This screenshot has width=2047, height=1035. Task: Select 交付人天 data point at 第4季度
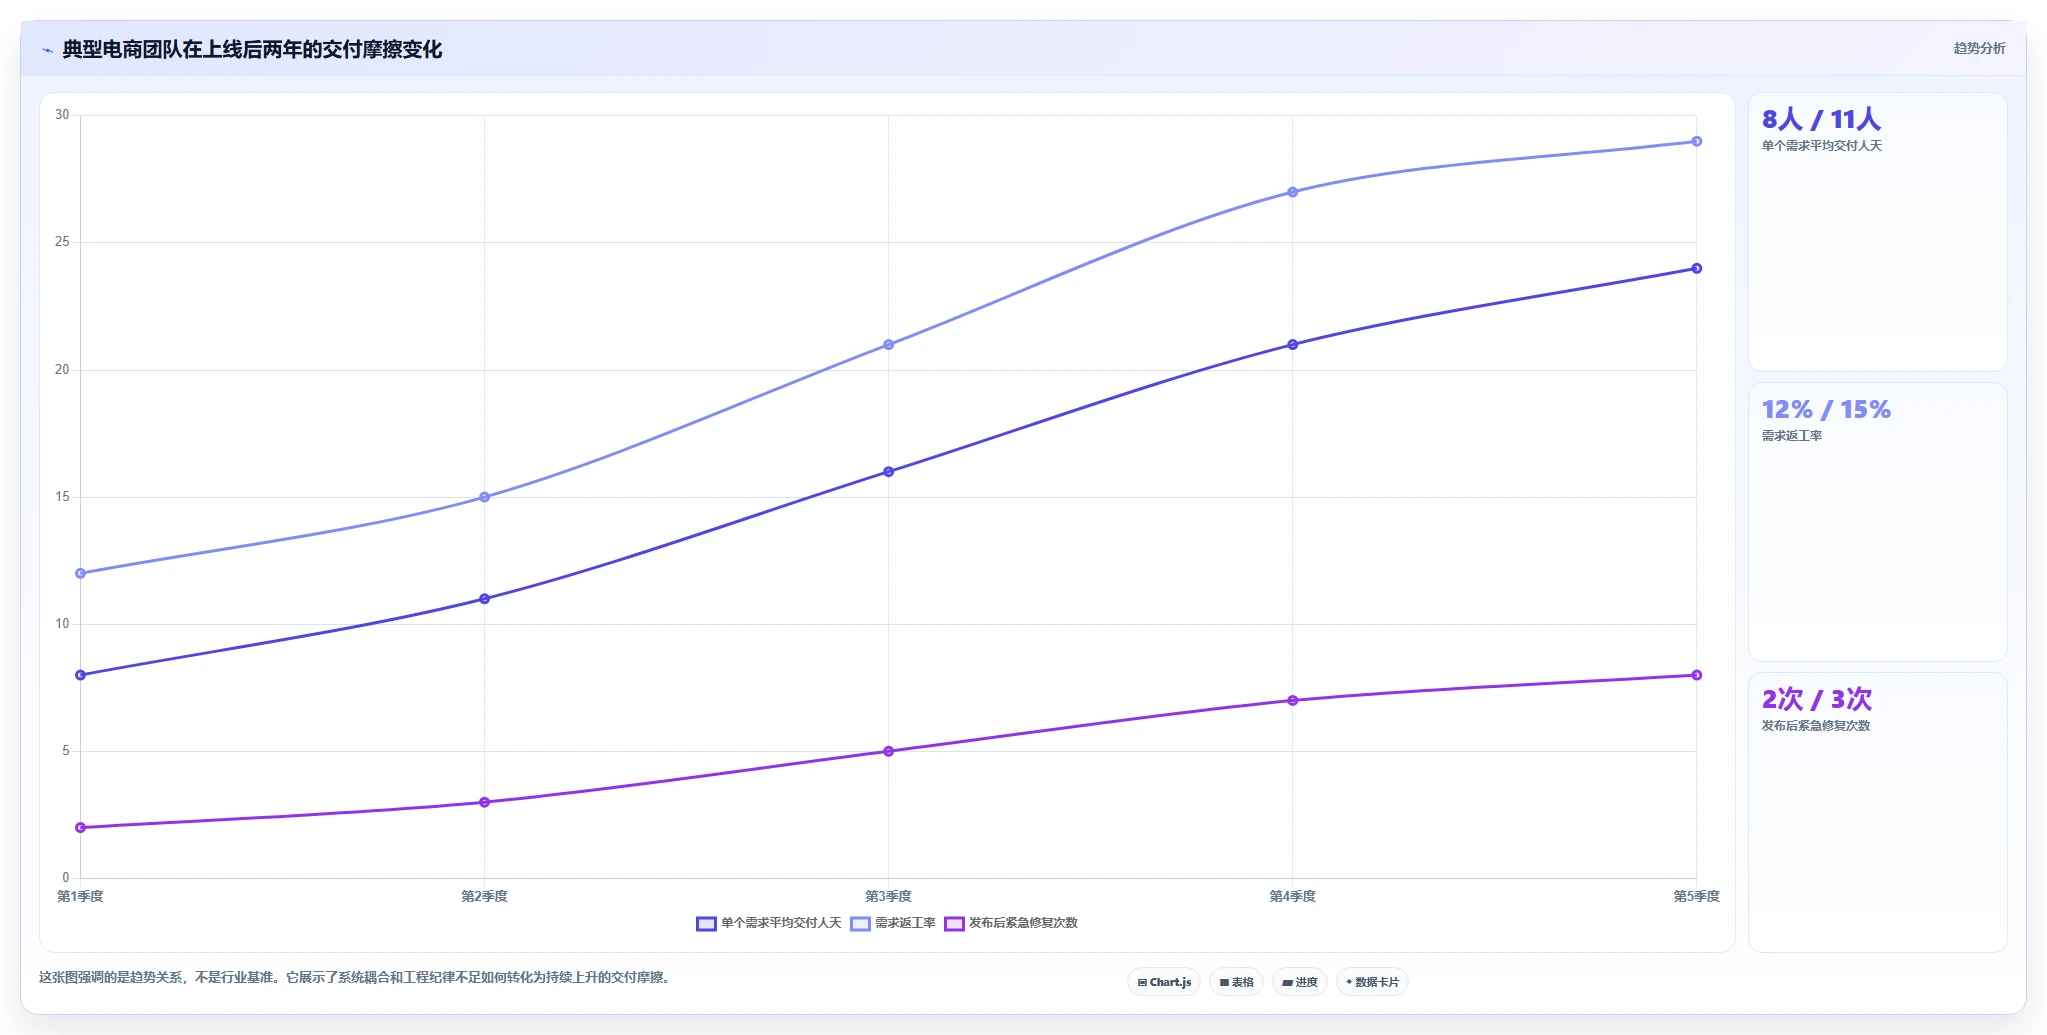click(1292, 345)
